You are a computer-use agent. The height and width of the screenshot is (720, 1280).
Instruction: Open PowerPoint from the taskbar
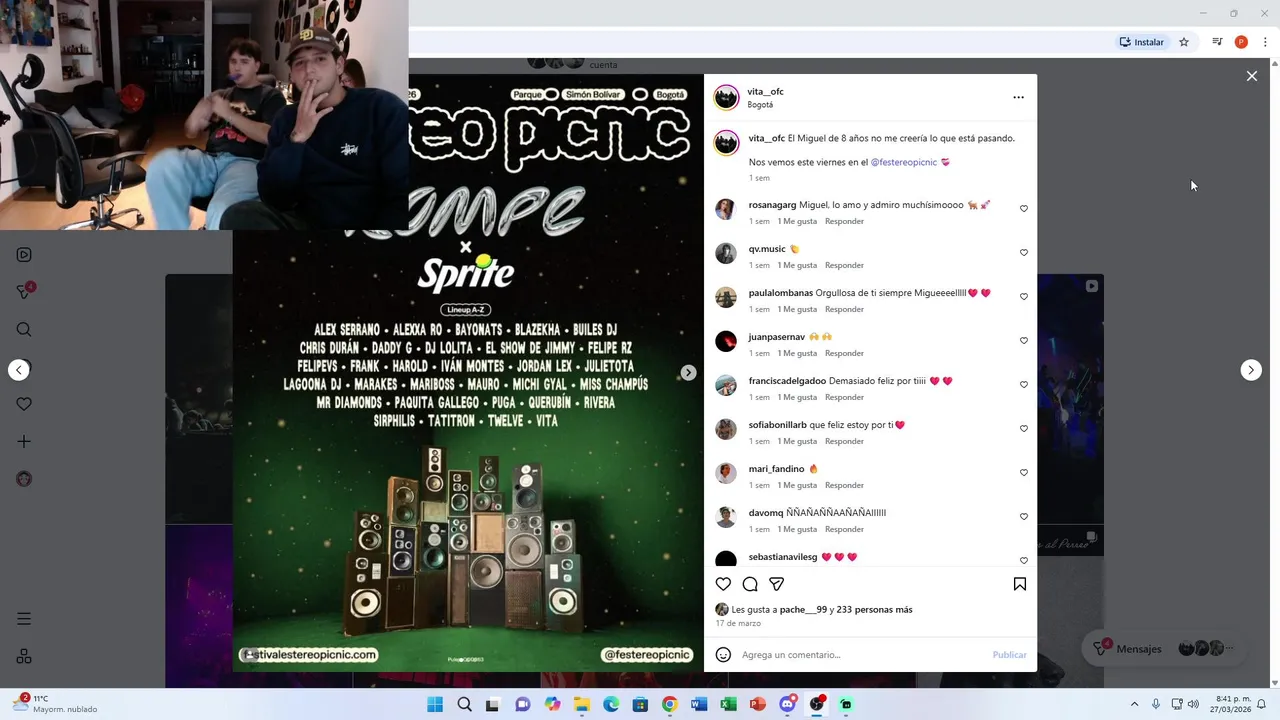click(758, 704)
